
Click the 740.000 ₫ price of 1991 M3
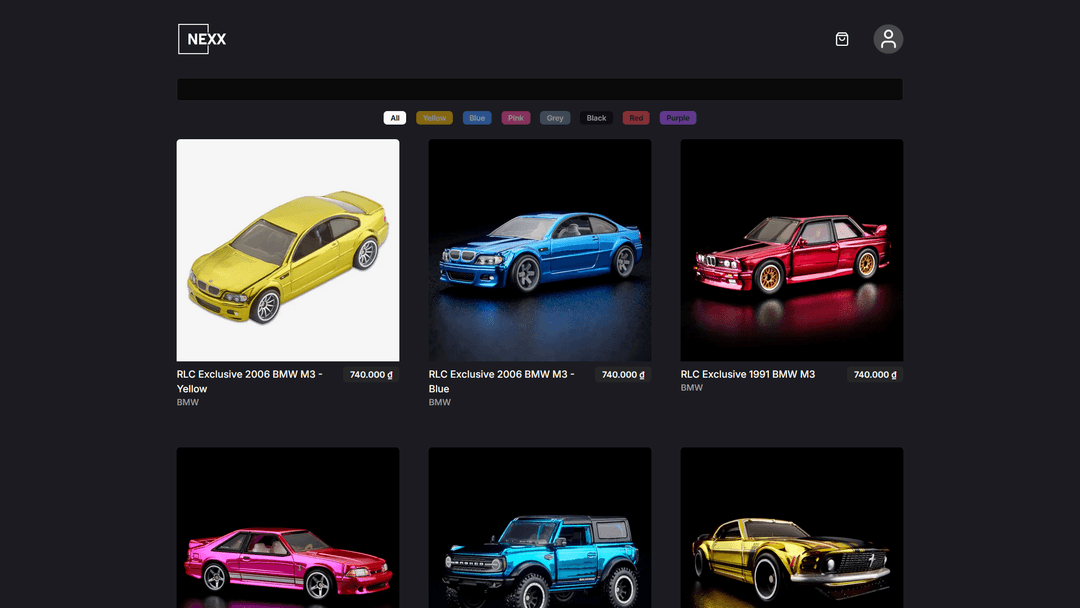[875, 375]
